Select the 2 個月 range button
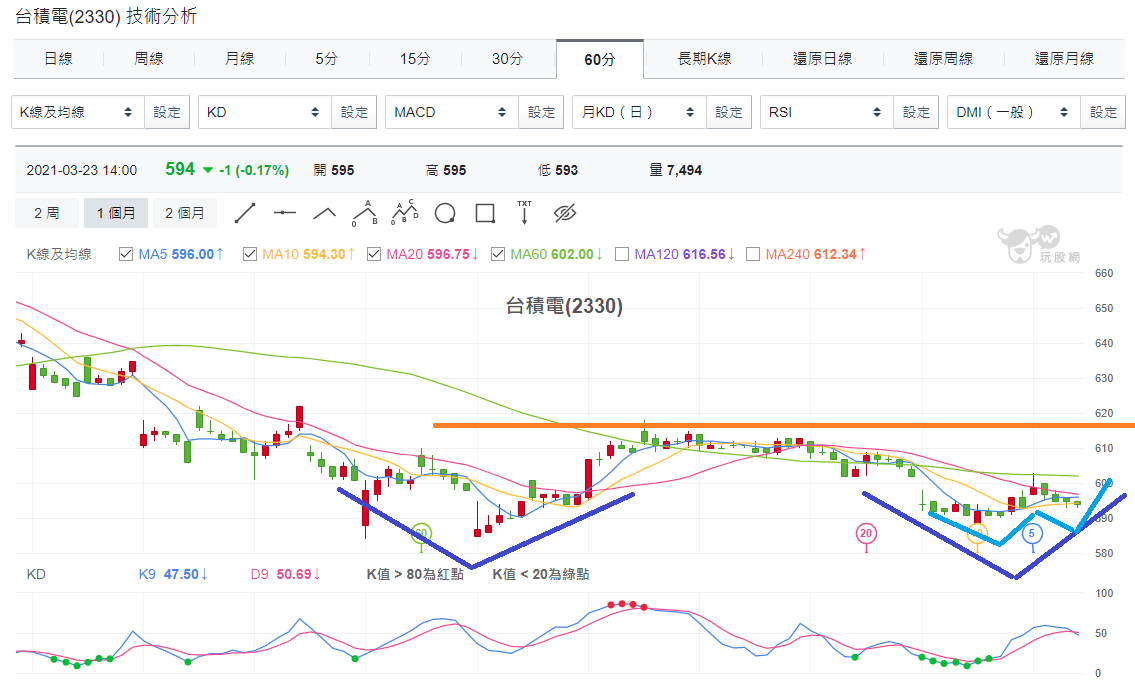1135x685 pixels. click(185, 213)
